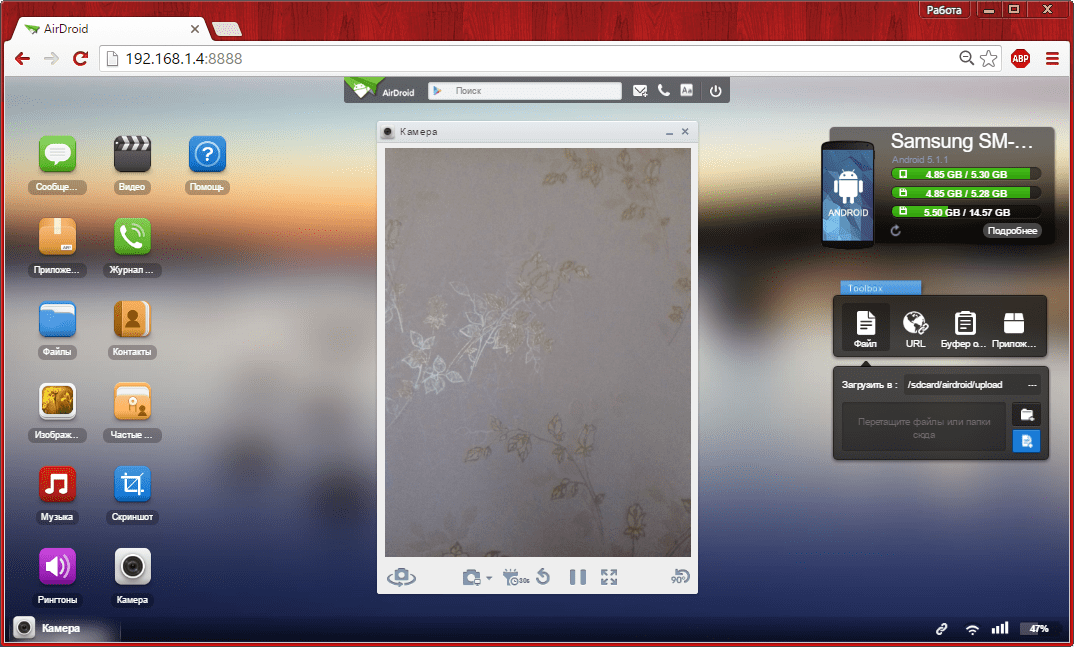Click the blue upload file button
The width and height of the screenshot is (1074, 647).
tap(1027, 441)
